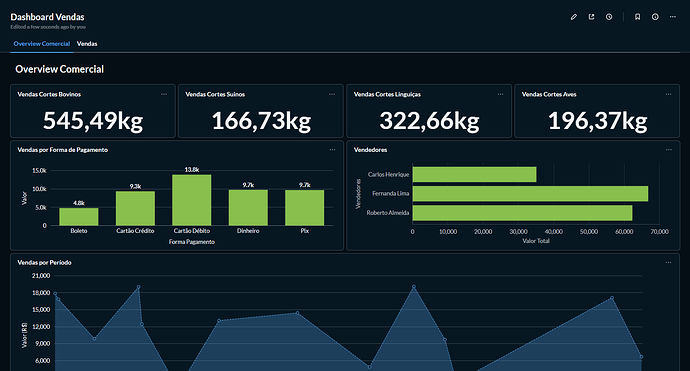690x371 pixels.
Task: Click the Dinheiro axis label
Action: [248, 231]
